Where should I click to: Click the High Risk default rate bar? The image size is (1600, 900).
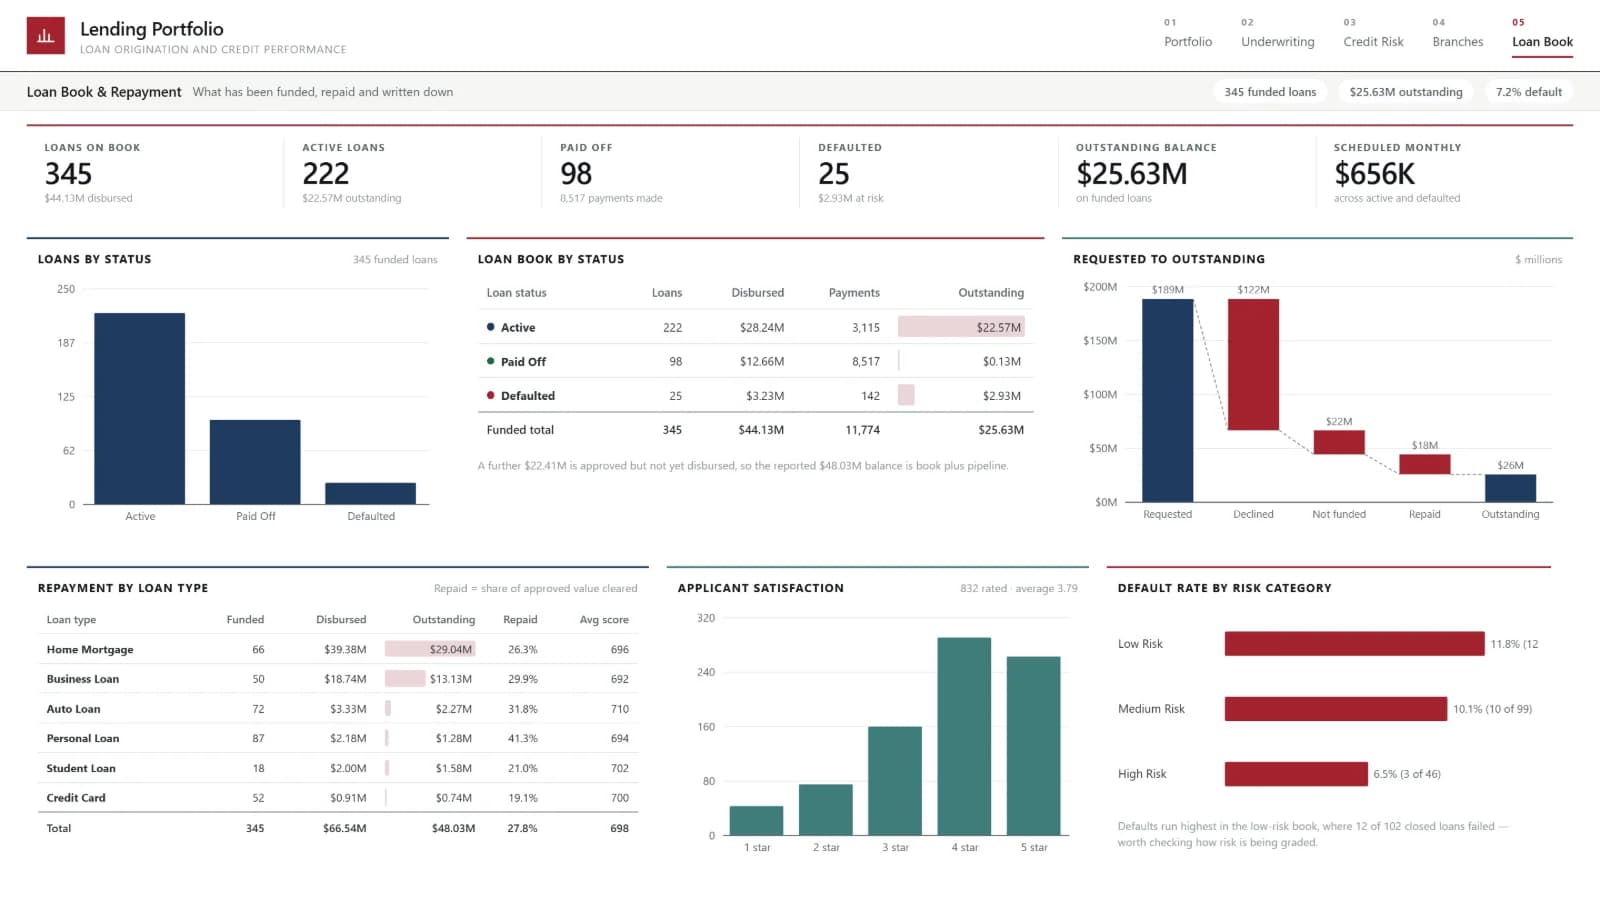coord(1296,774)
